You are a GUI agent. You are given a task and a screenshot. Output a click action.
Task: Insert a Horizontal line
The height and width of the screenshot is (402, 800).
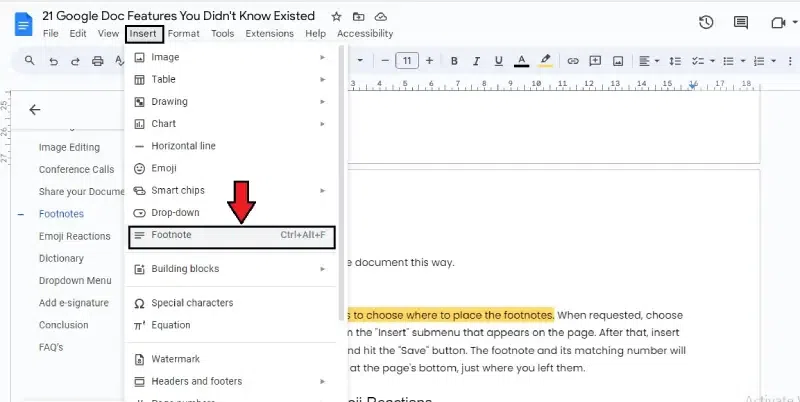click(x=230, y=146)
